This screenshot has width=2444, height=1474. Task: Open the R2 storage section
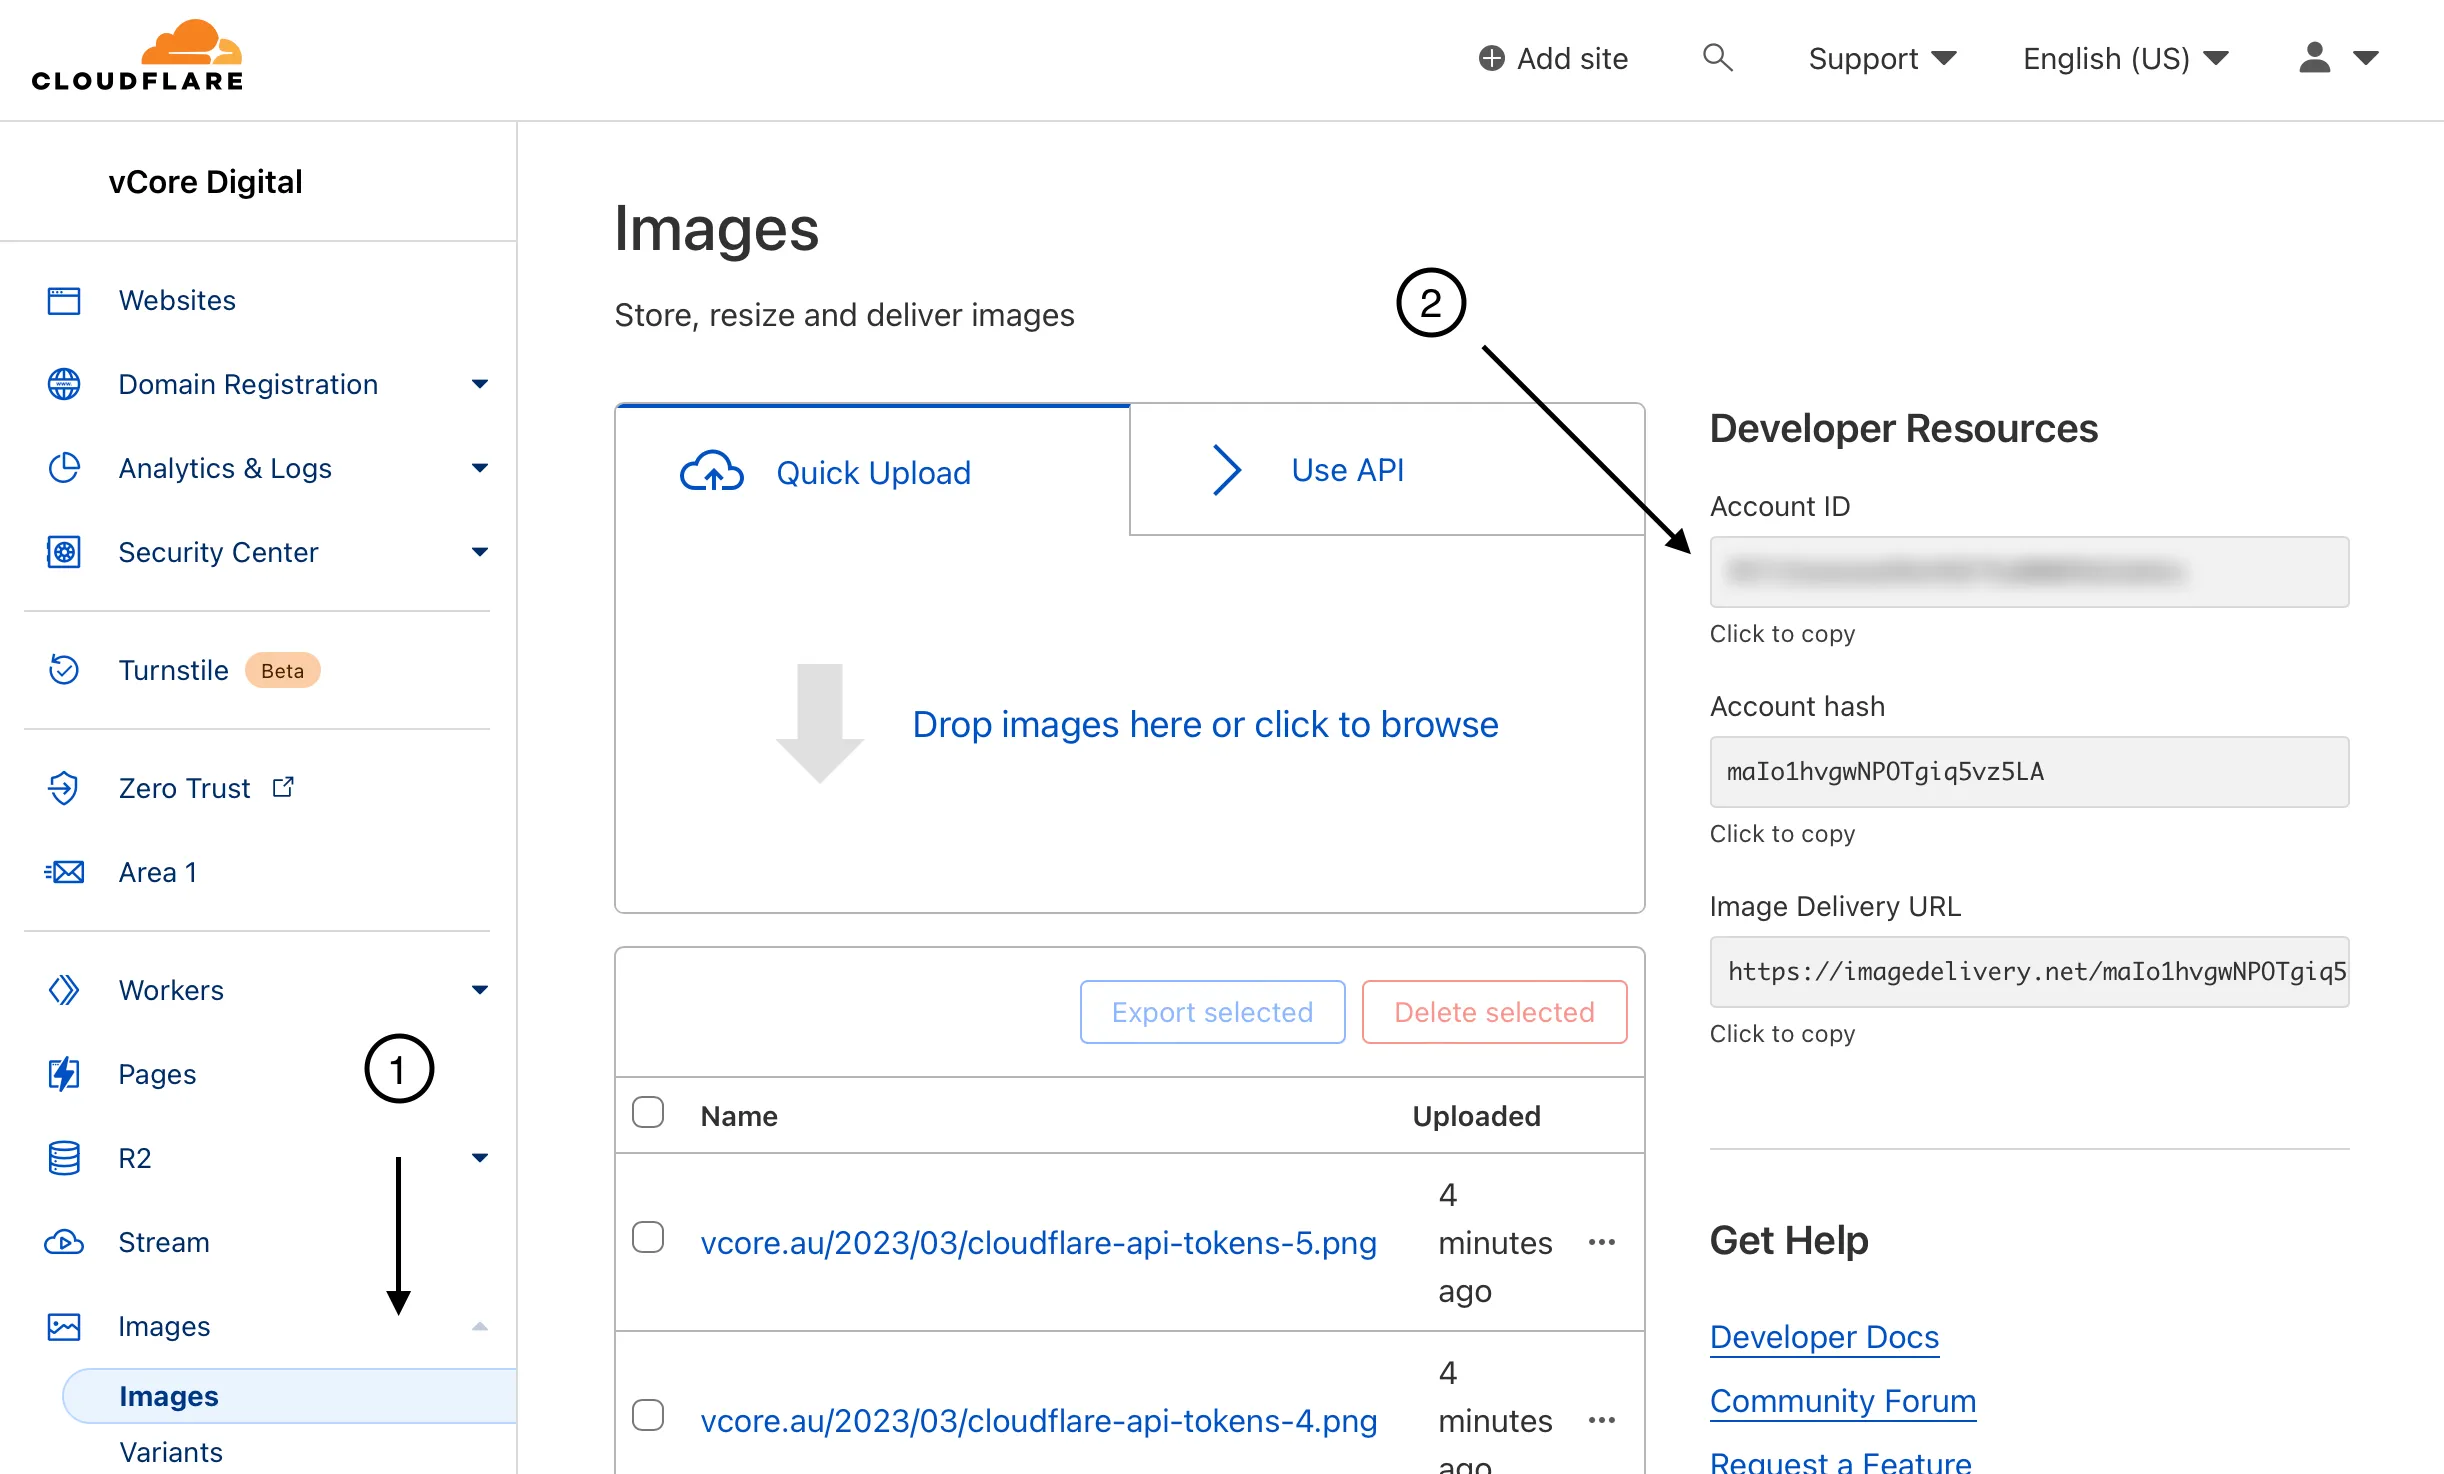pos(134,1158)
